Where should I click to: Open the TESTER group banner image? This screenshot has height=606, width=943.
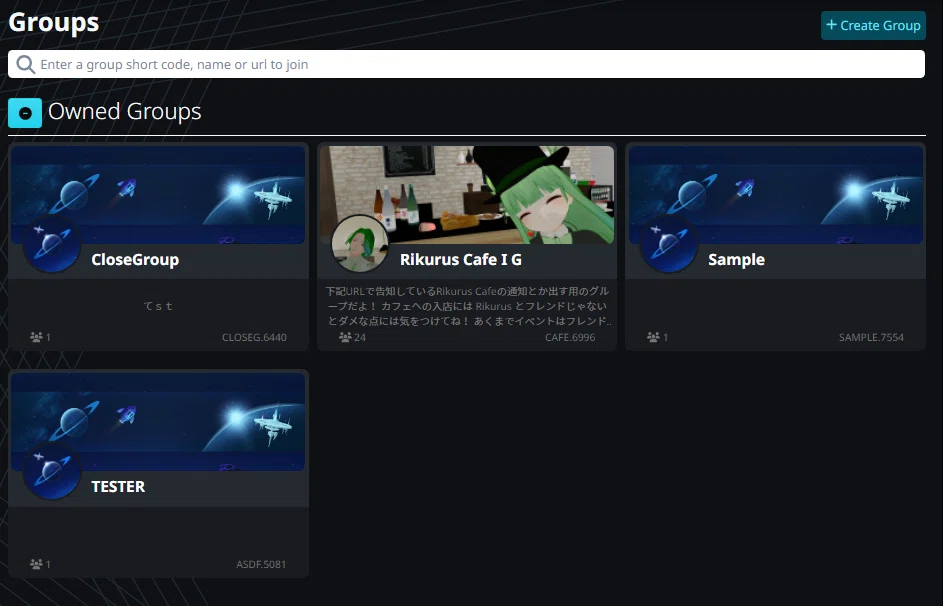(158, 421)
